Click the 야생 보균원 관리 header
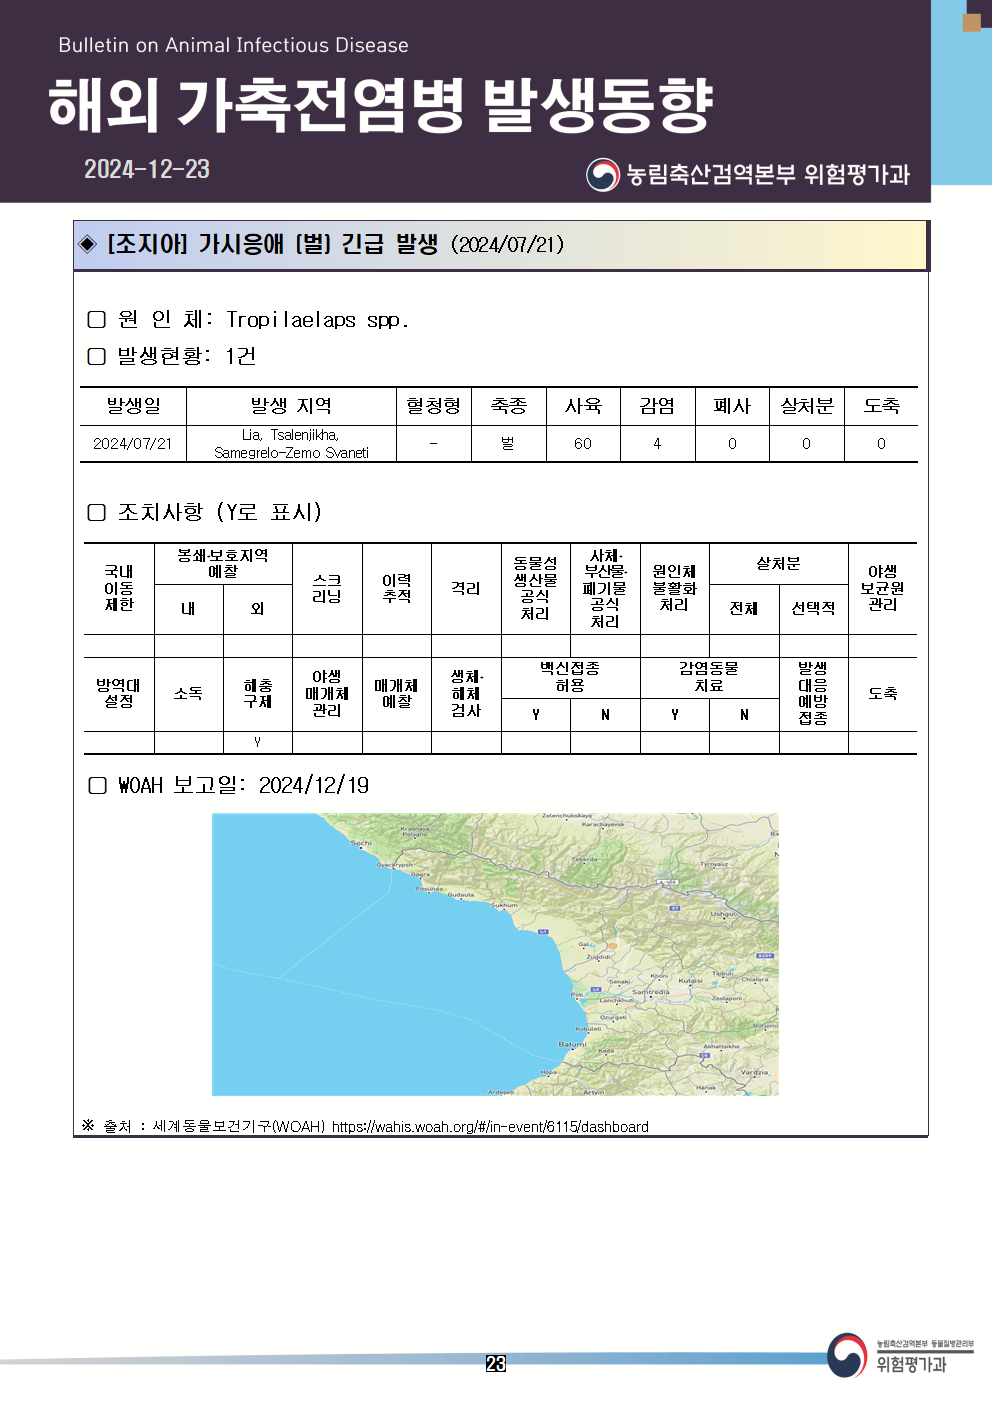Image resolution: width=992 pixels, height=1403 pixels. point(882,588)
